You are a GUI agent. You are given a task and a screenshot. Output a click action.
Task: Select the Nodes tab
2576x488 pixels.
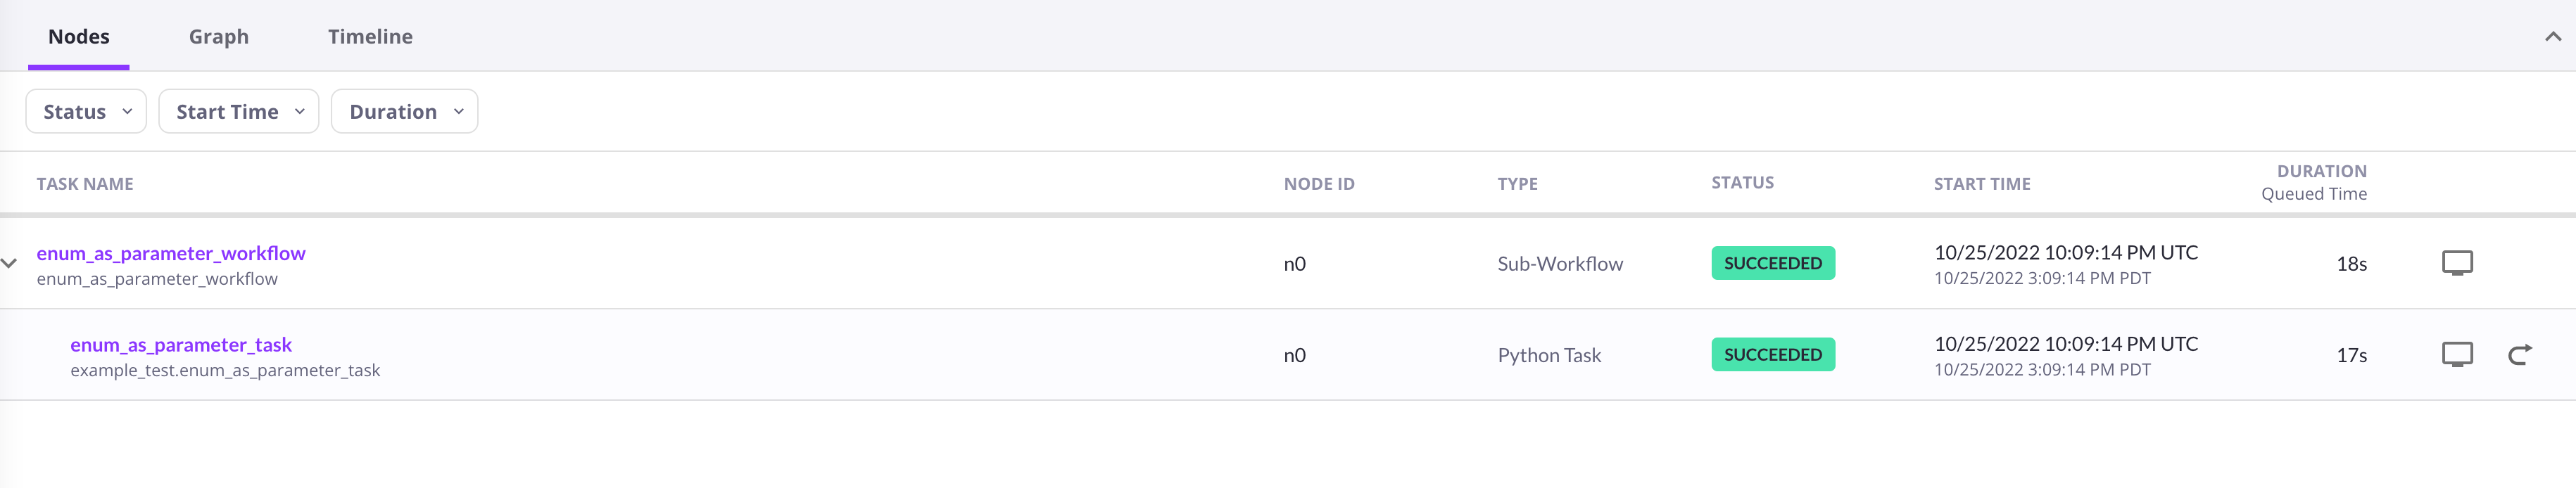pyautogui.click(x=80, y=36)
